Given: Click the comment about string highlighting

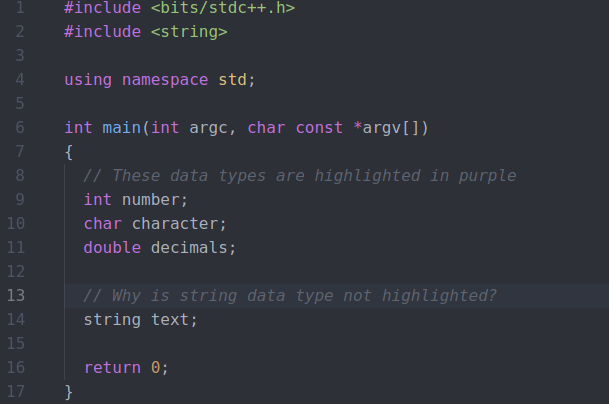Looking at the screenshot, I should [290, 296].
